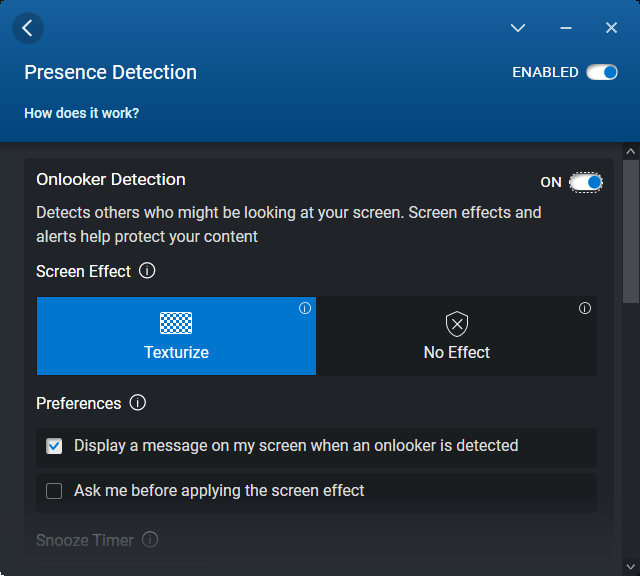The width and height of the screenshot is (640, 576).
Task: Open the title bar chevron dropdown
Action: [x=518, y=28]
